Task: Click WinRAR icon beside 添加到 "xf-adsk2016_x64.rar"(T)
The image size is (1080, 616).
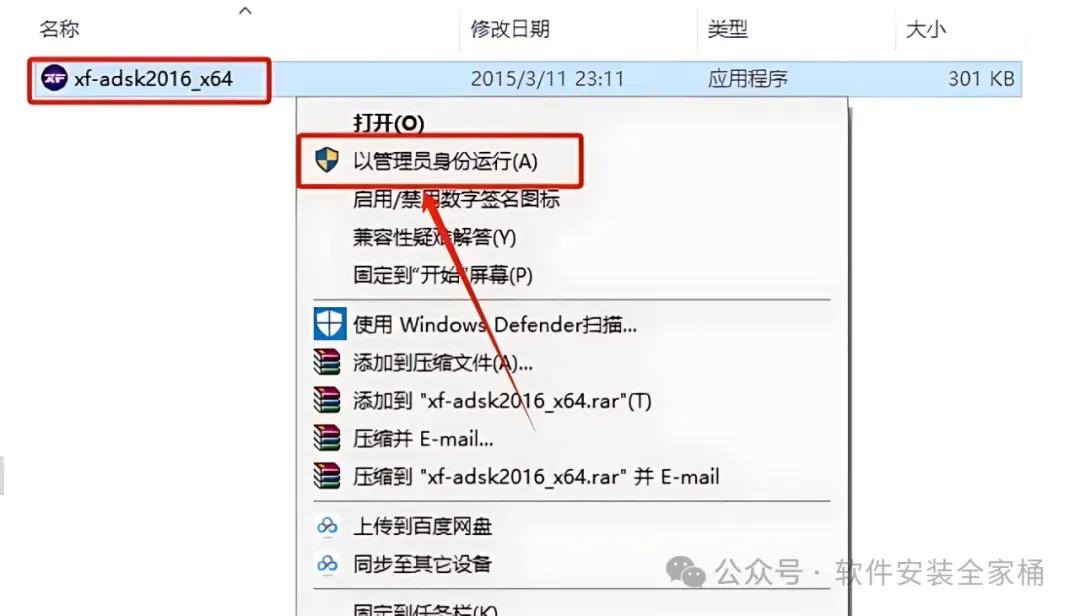Action: click(x=326, y=400)
